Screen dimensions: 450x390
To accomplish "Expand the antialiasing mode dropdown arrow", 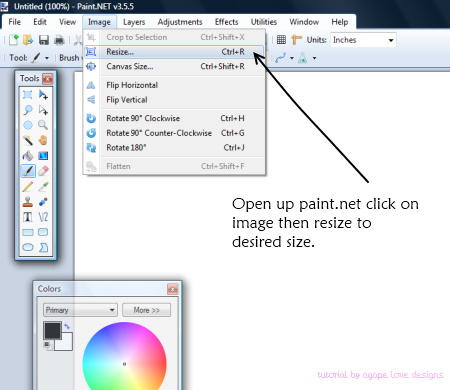I will (292, 58).
